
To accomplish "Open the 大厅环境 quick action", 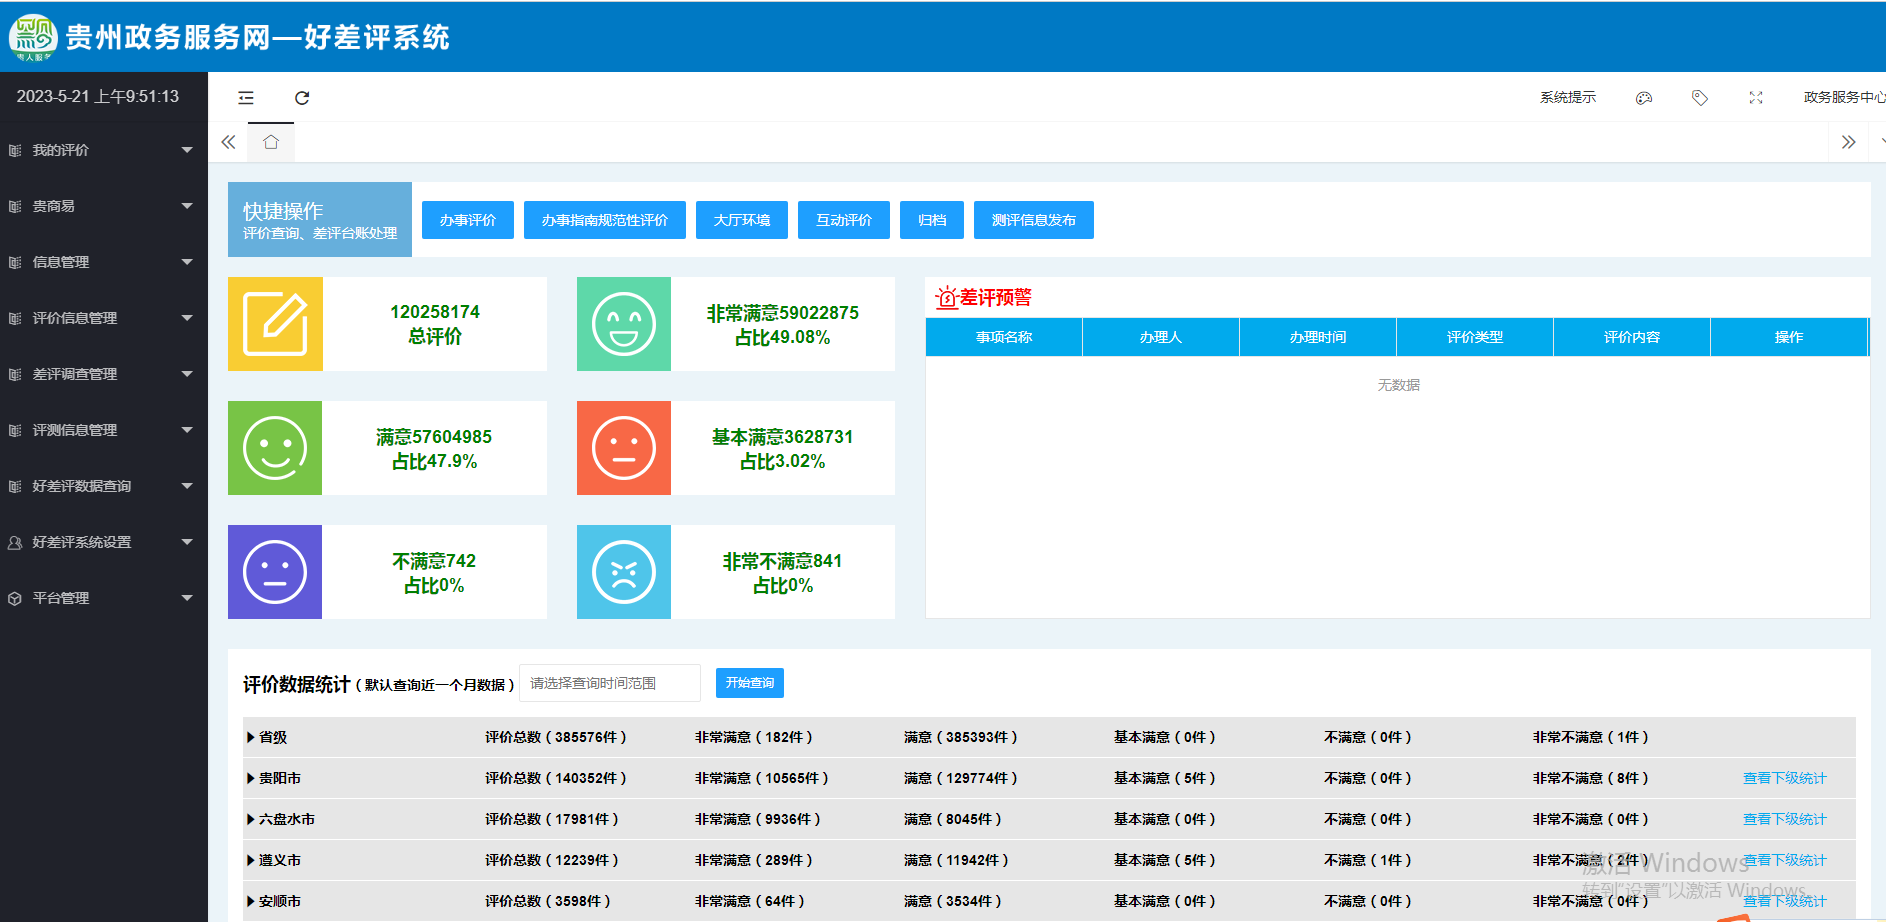I will [x=742, y=220].
